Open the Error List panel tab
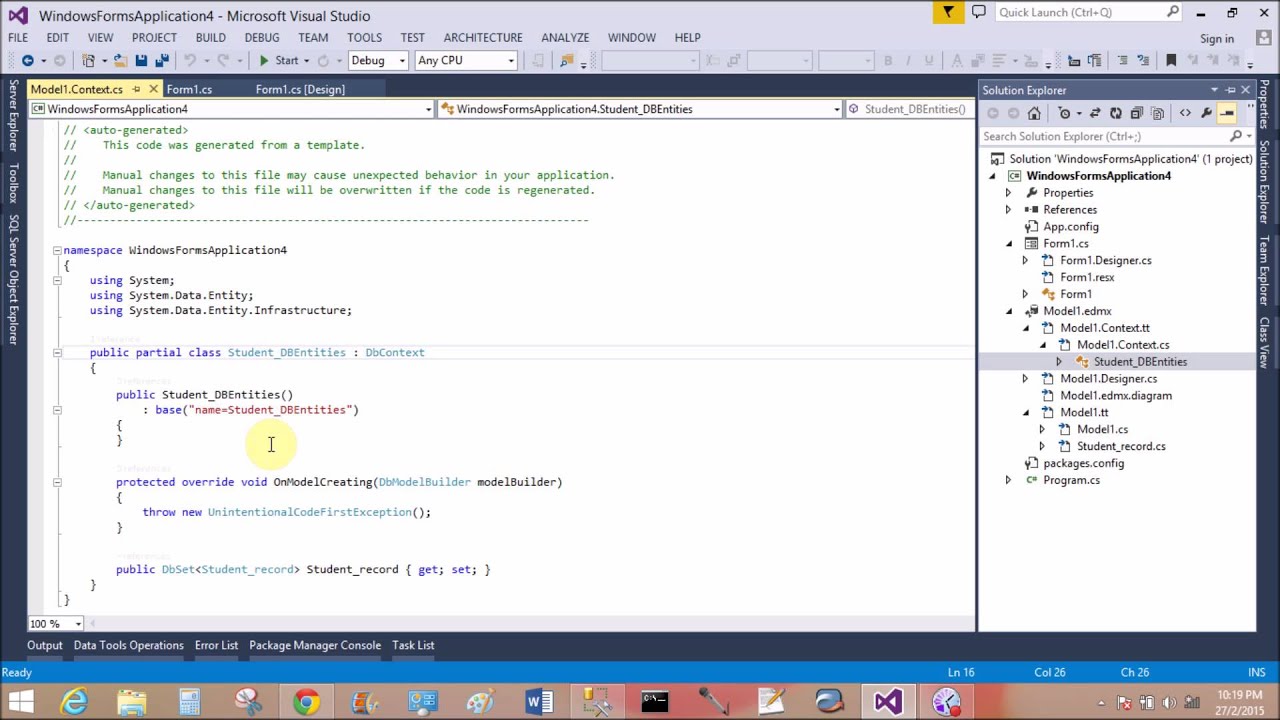The image size is (1280, 720). [216, 645]
